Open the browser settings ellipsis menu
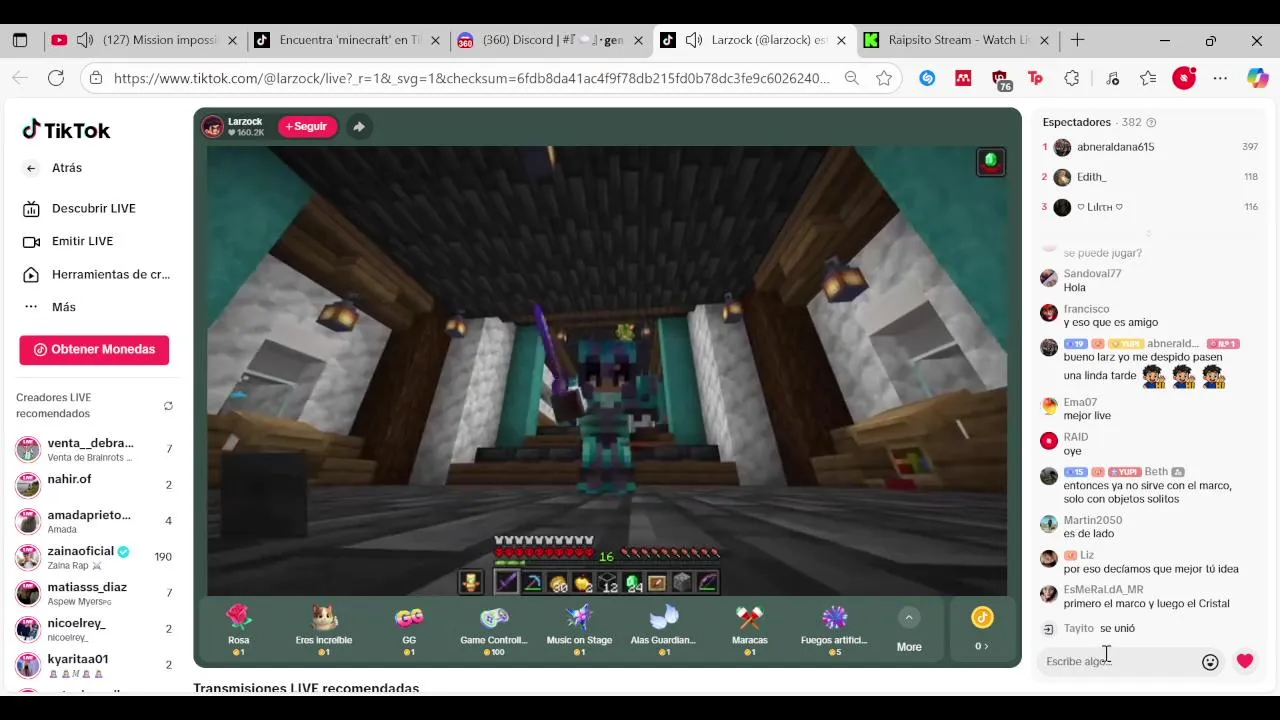Image resolution: width=1280 pixels, height=720 pixels. 1220,78
